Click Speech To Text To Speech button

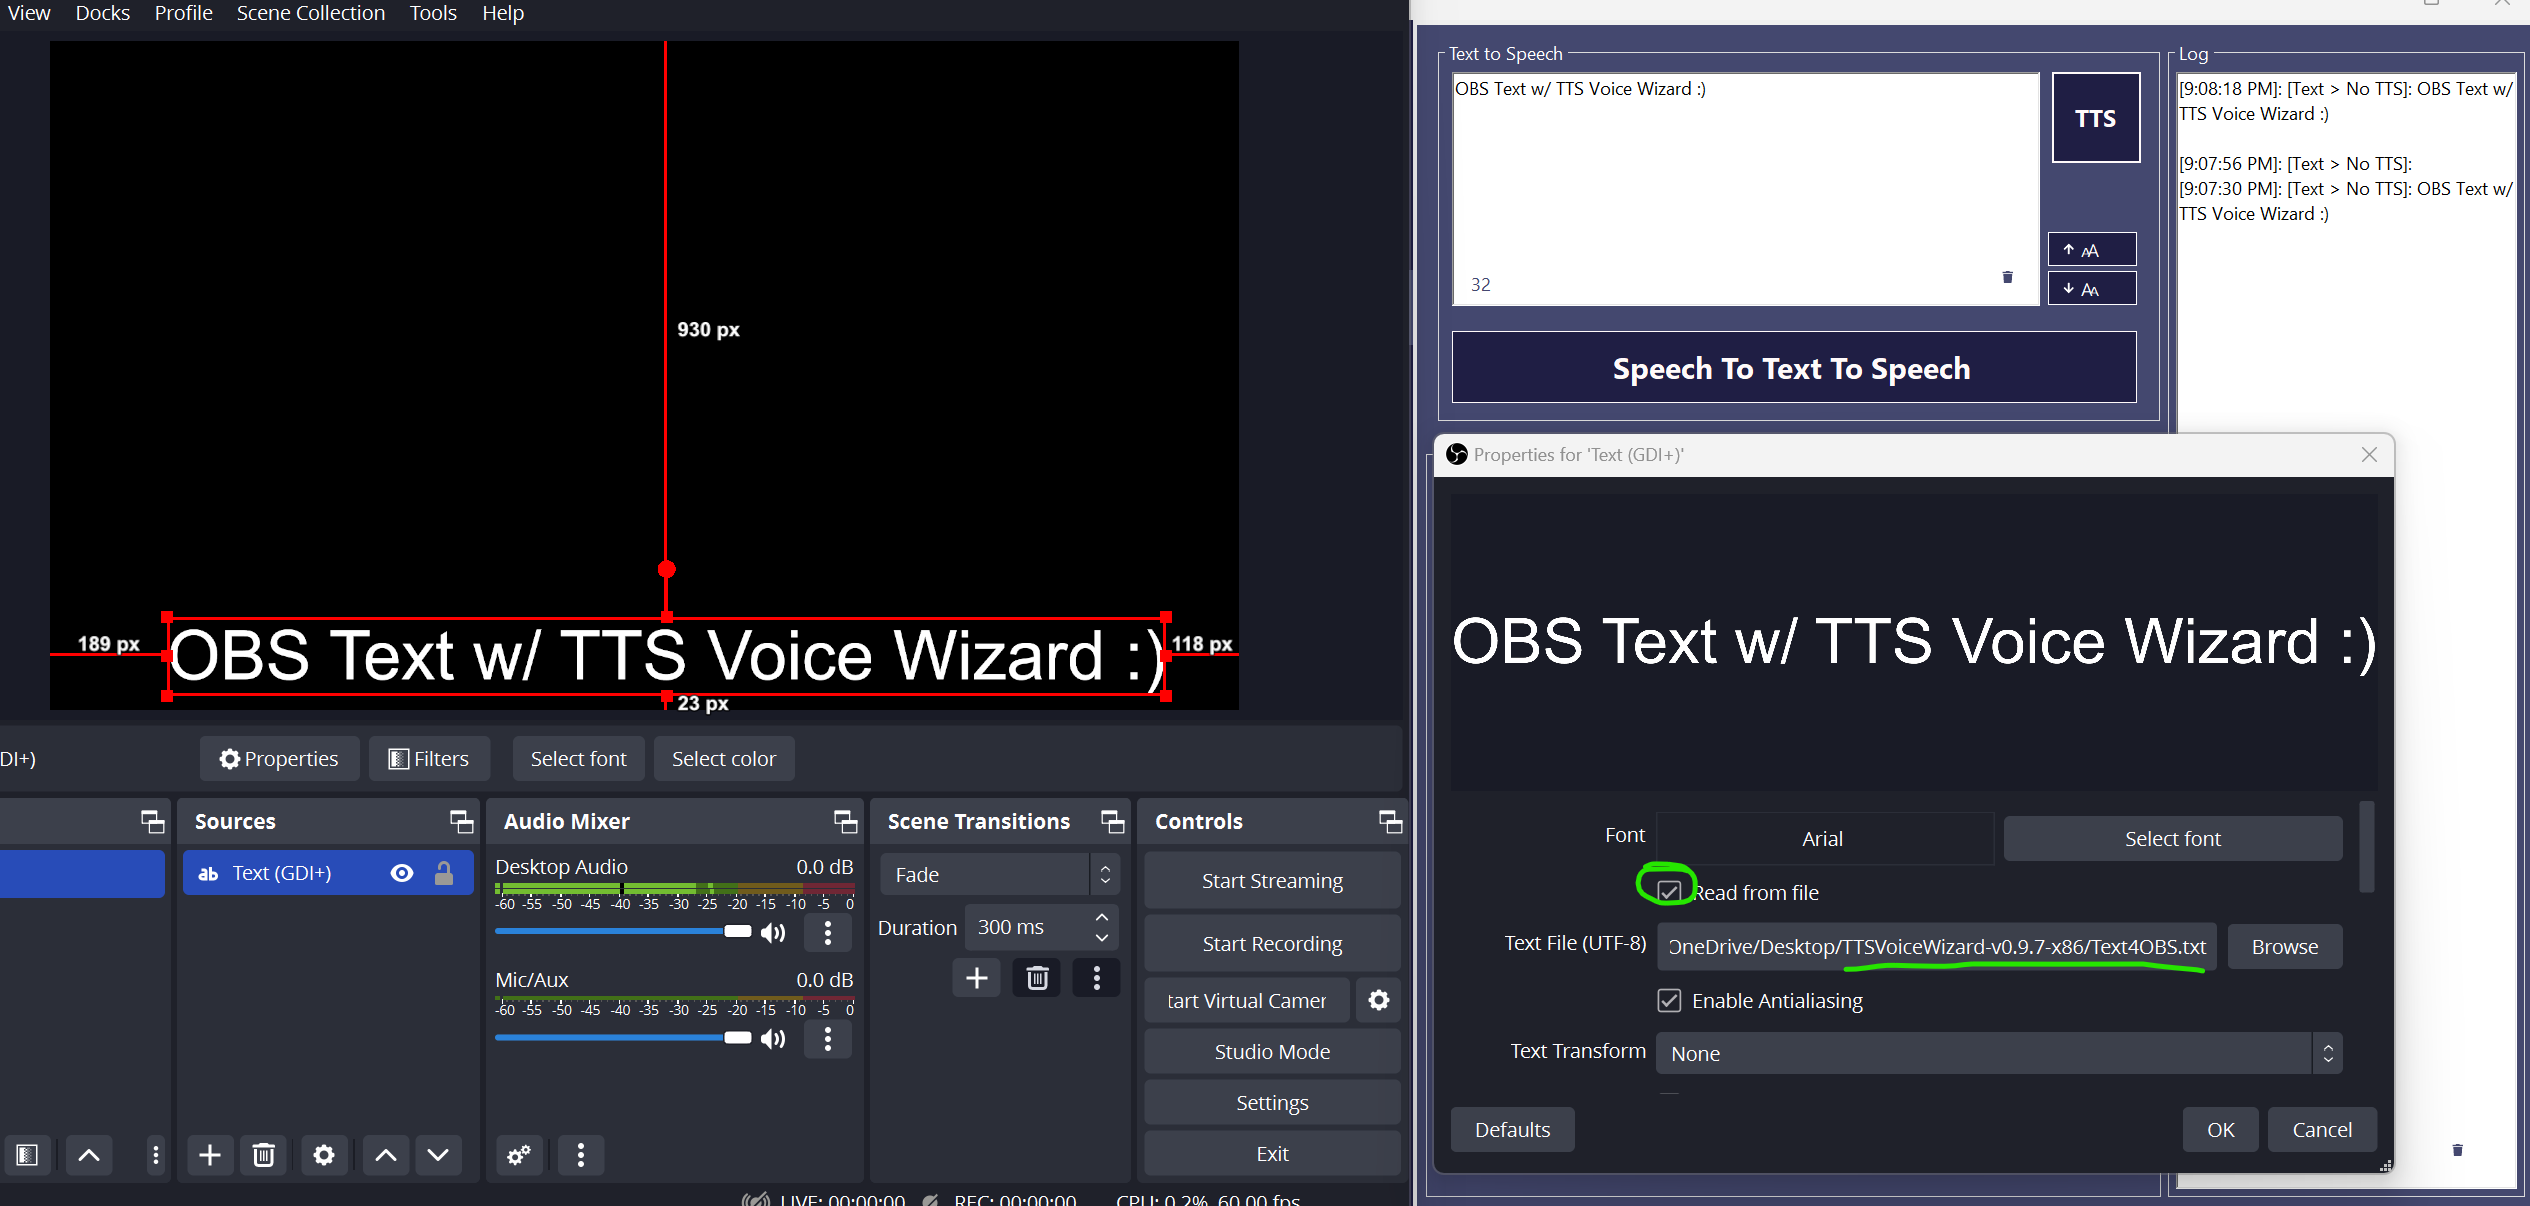point(1794,368)
